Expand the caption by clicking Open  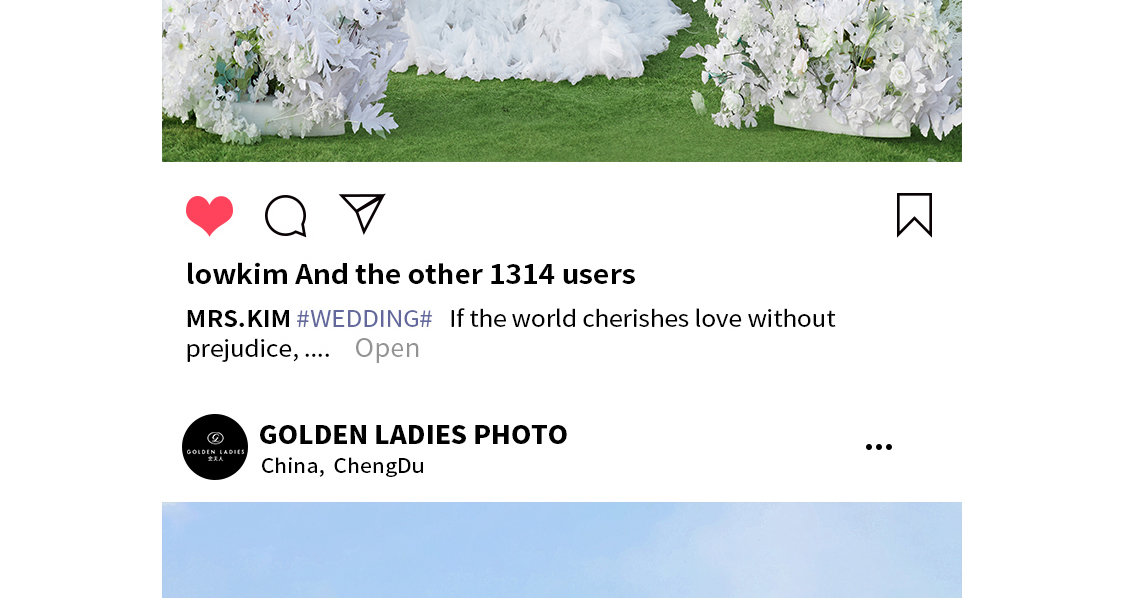(387, 348)
